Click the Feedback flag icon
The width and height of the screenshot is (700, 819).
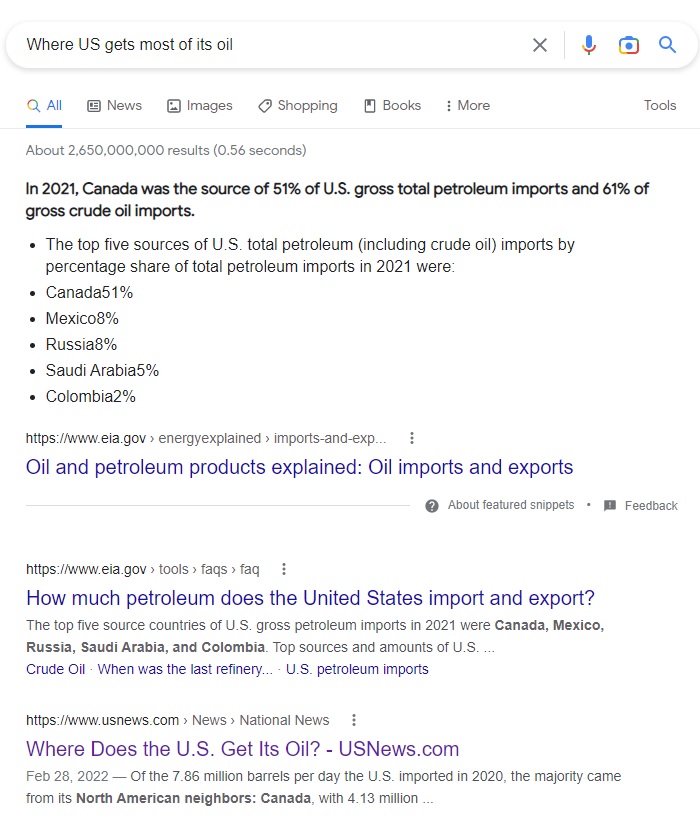(610, 506)
